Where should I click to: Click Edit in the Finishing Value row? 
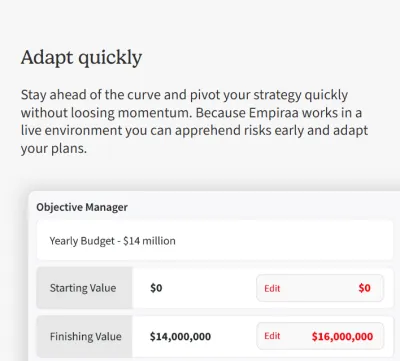click(x=272, y=336)
